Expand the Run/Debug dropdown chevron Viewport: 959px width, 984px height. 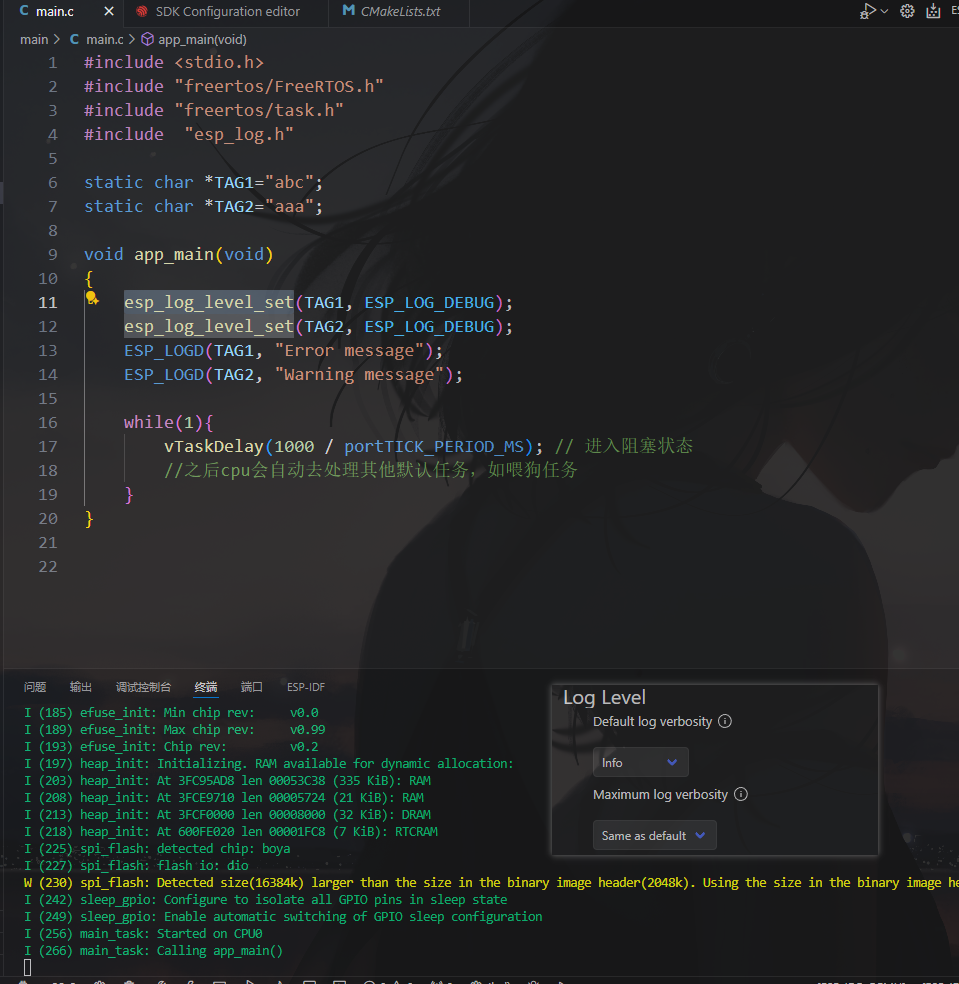pyautogui.click(x=884, y=11)
